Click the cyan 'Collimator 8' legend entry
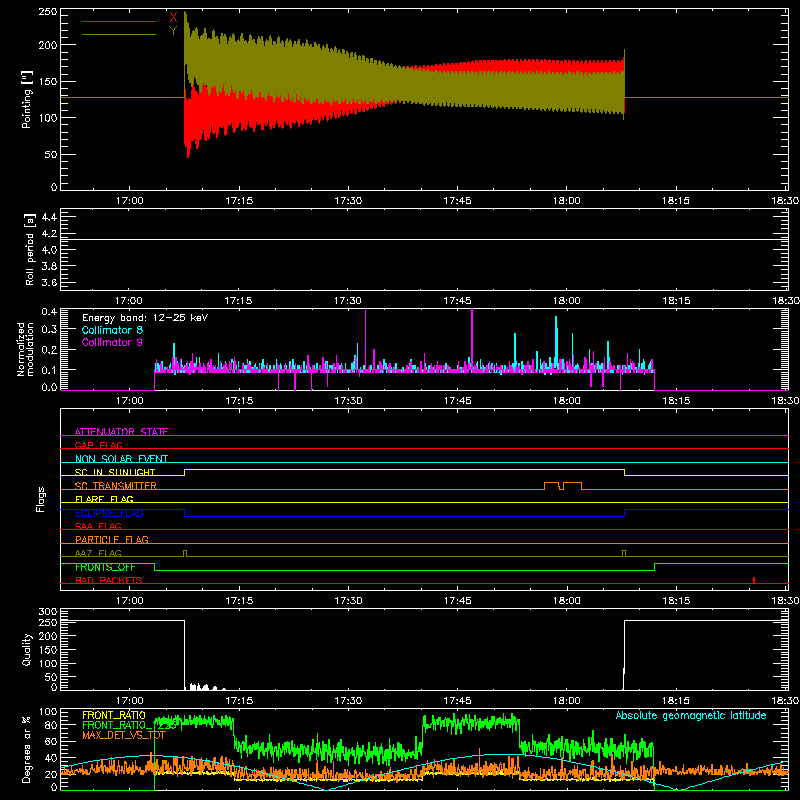Screen dimensions: 800x800 pyautogui.click(x=112, y=330)
